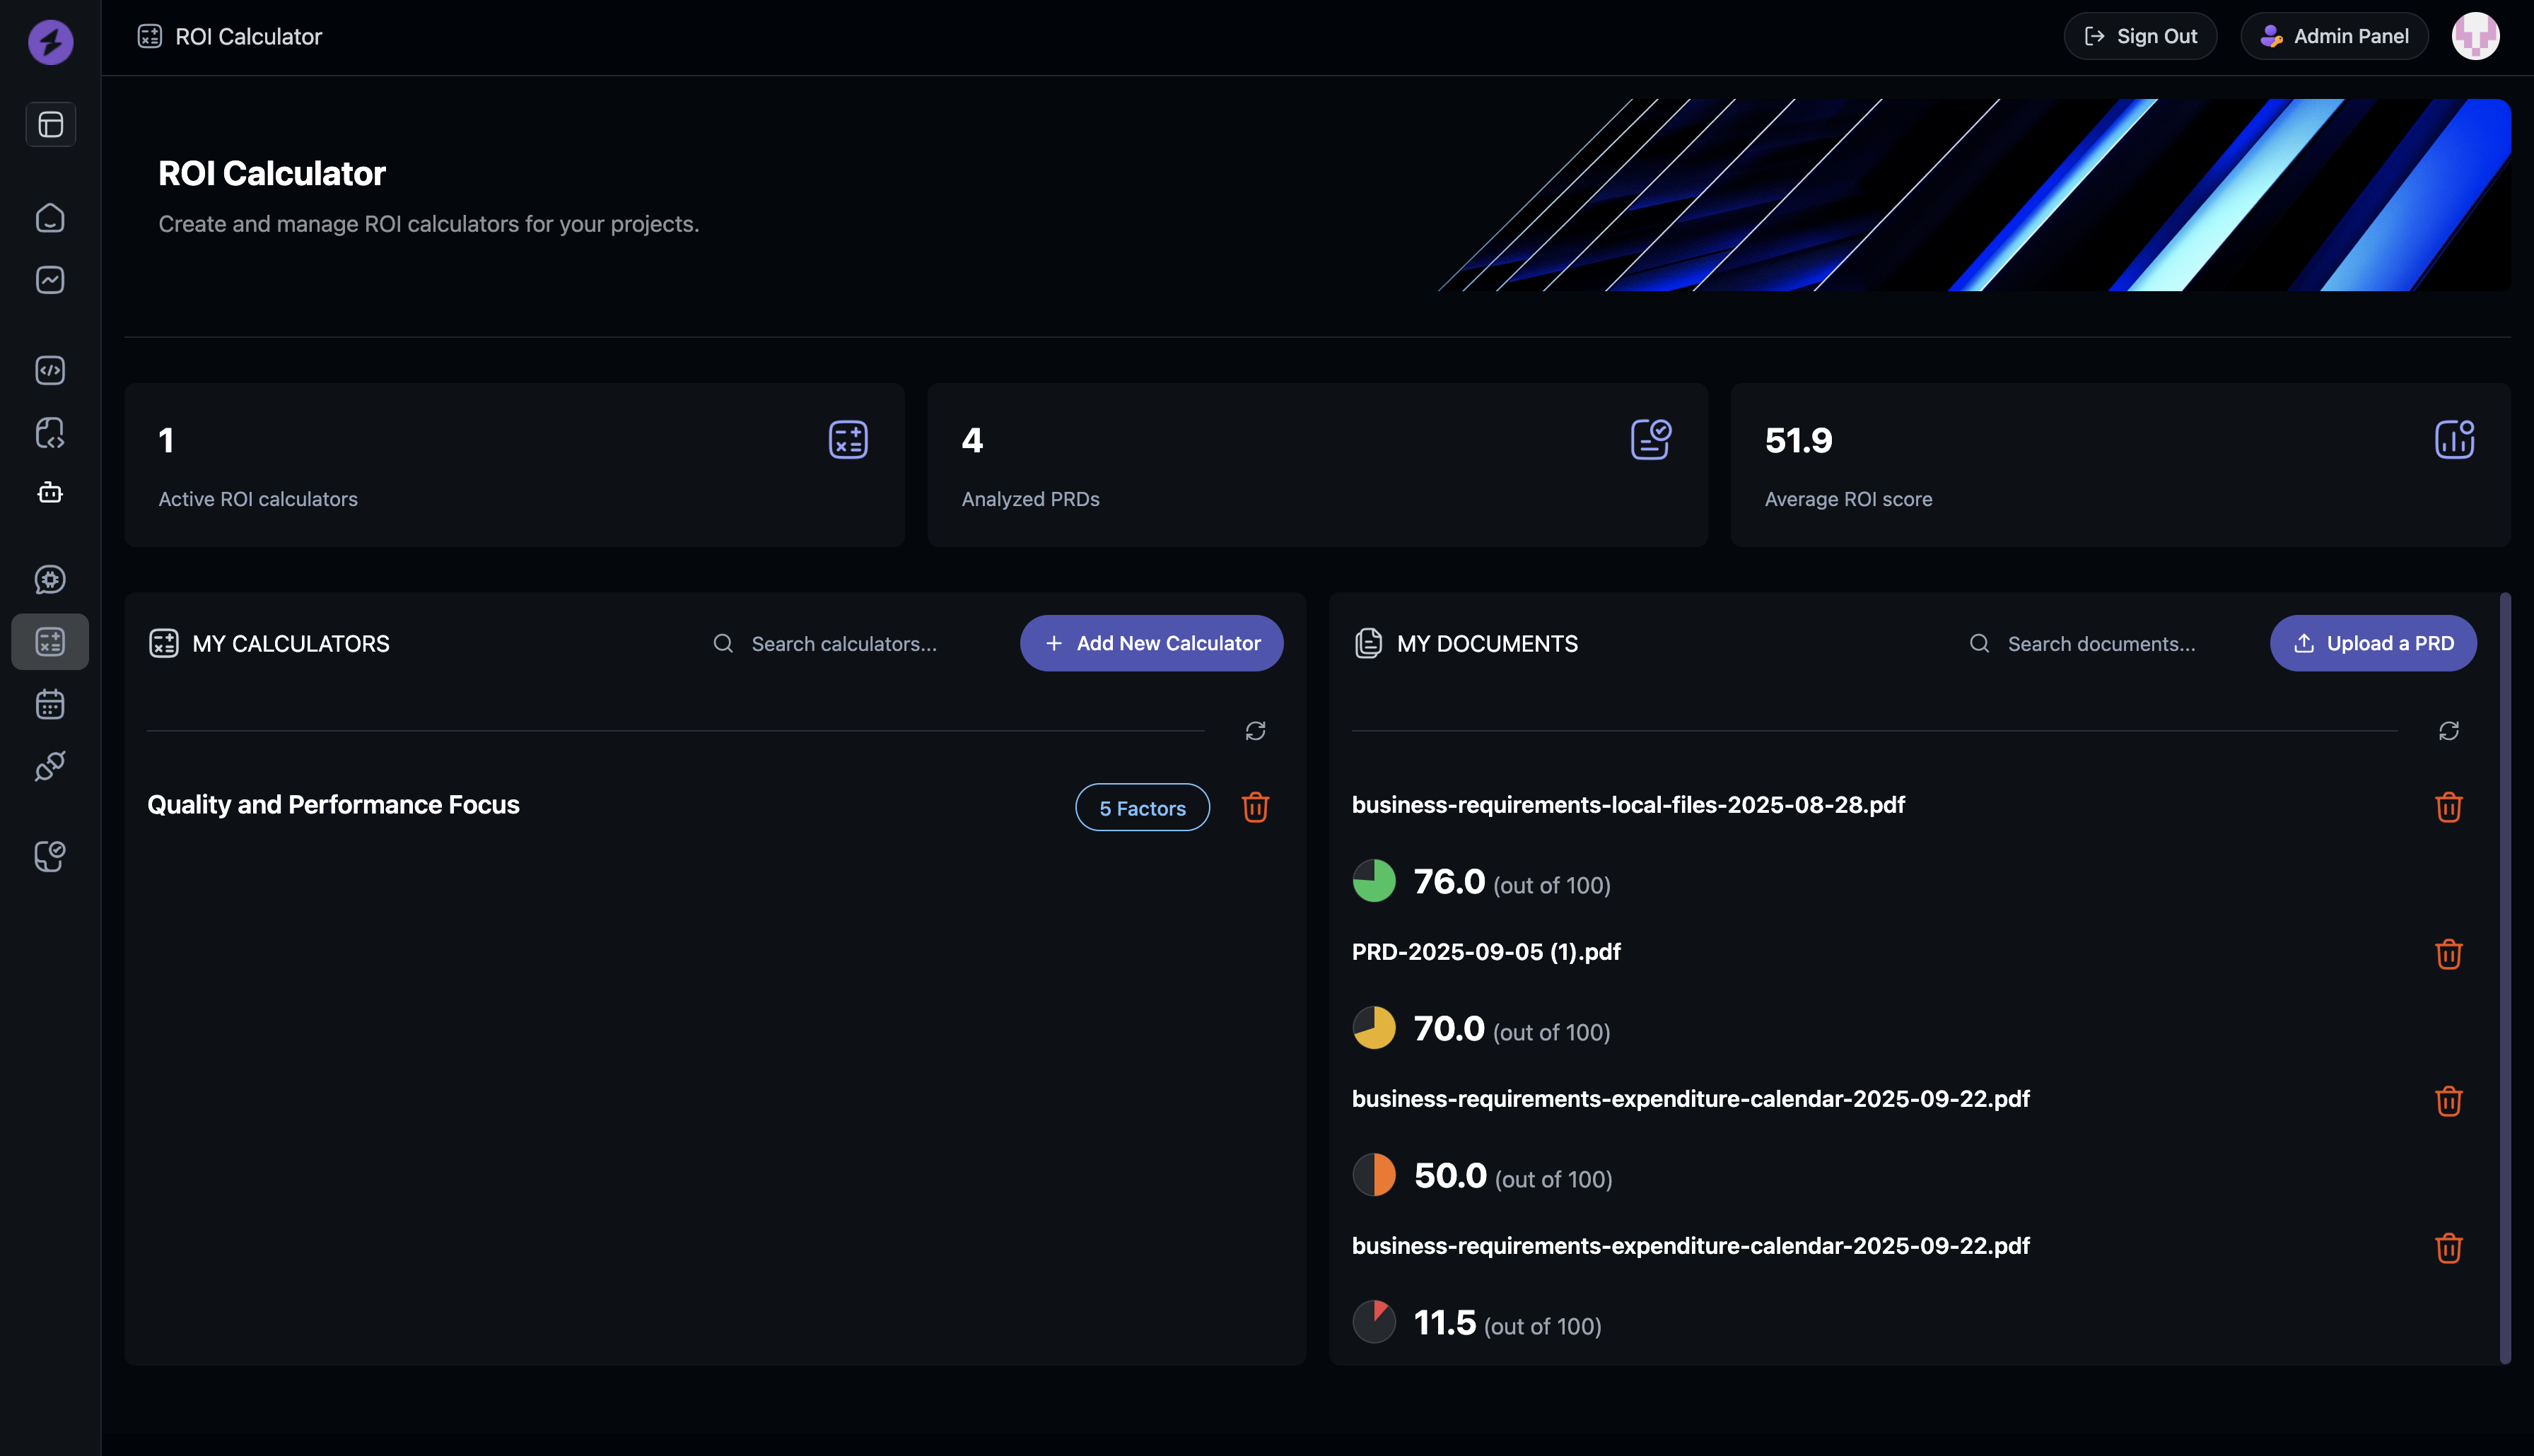Image resolution: width=2534 pixels, height=1456 pixels.
Task: Click the 5 Factors badge
Action: (1142, 808)
